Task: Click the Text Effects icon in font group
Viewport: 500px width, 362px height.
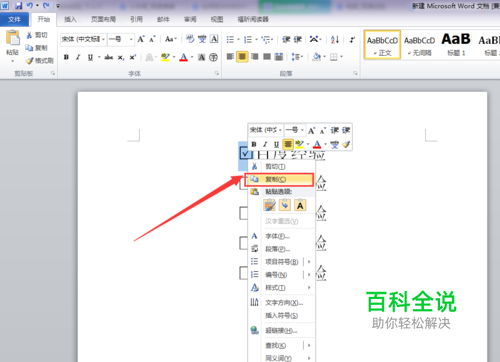Action: 149,57
